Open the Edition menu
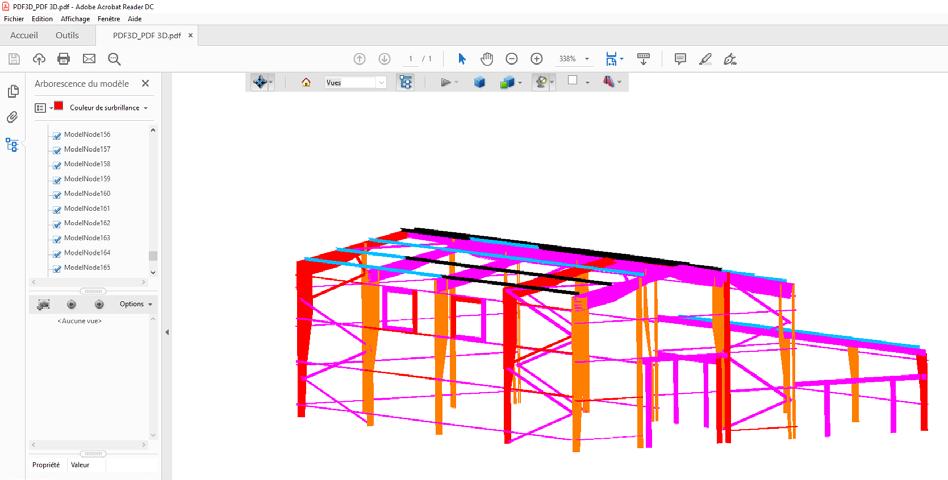The height and width of the screenshot is (480, 948). pyautogui.click(x=42, y=19)
